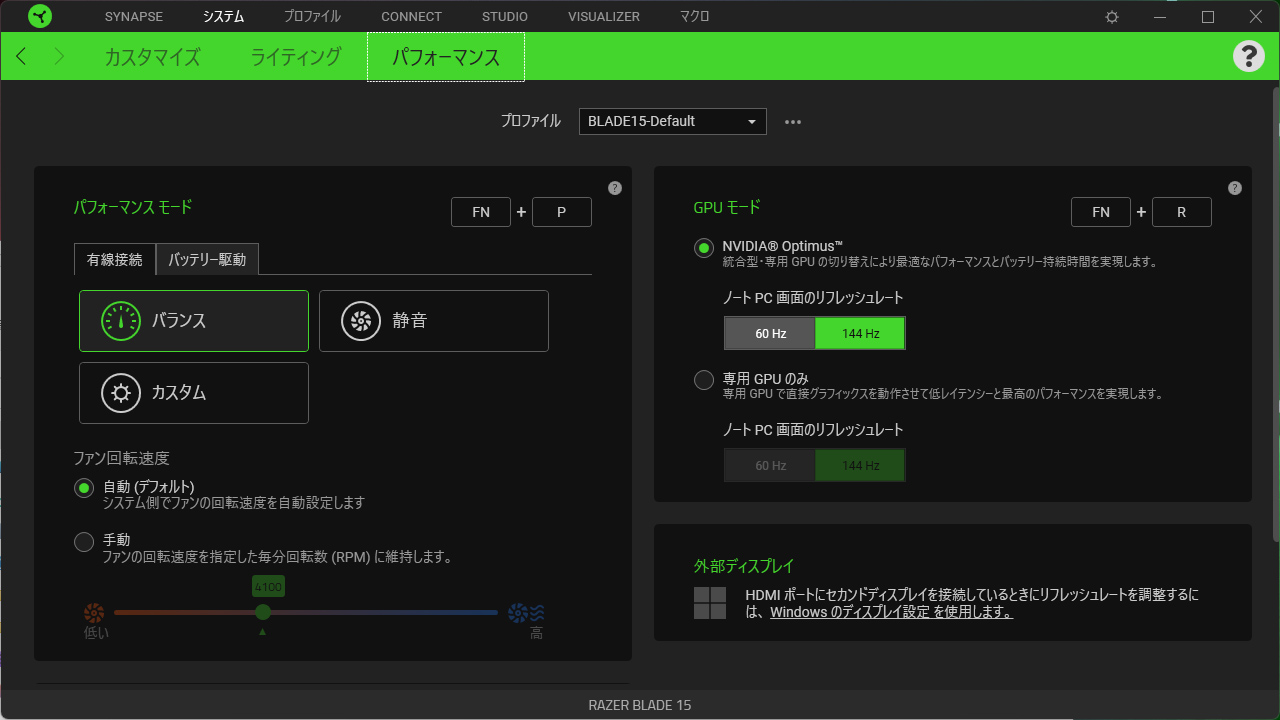Click the パフォーマンス モード heading
Image resolution: width=1280 pixels, height=720 pixels.
pos(133,207)
